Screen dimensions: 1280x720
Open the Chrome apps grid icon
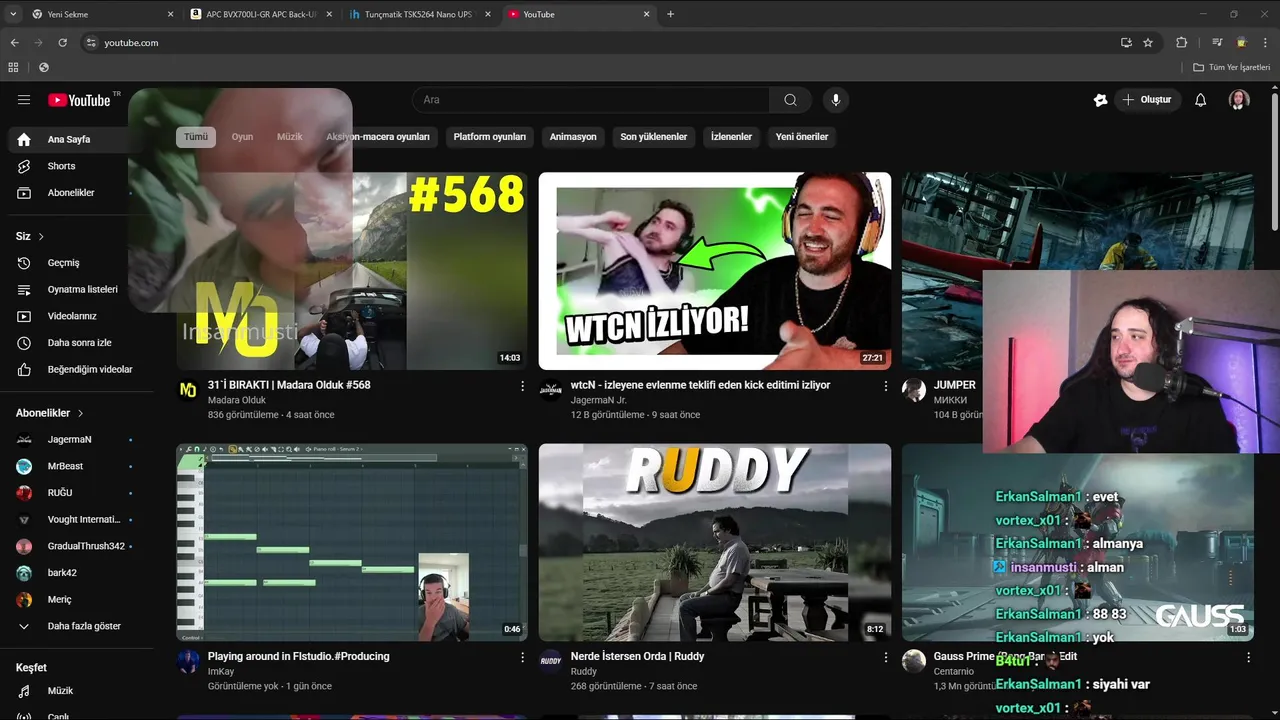coord(13,67)
